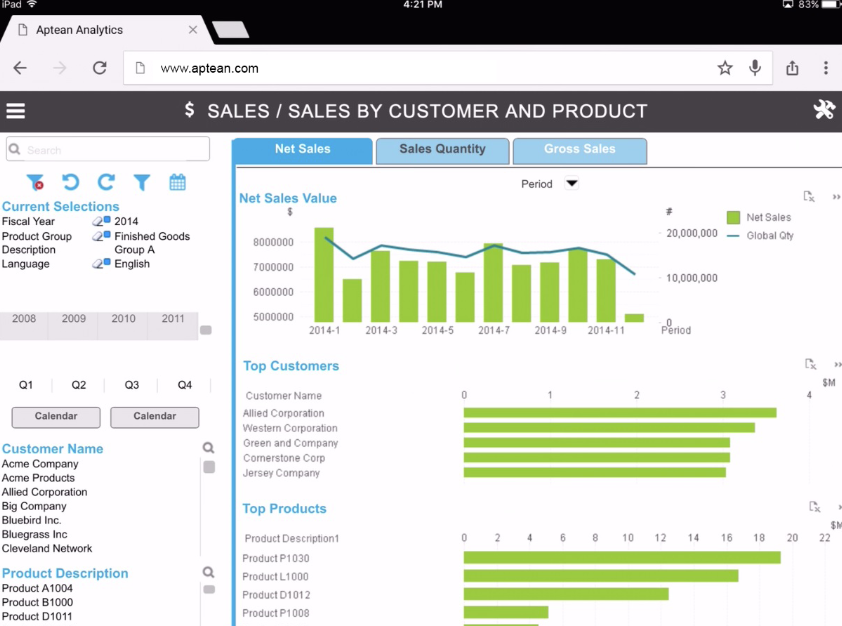Screen dimensions: 842x626
Task: Click the magnifier icon beside Customer Name
Action: pos(206,447)
